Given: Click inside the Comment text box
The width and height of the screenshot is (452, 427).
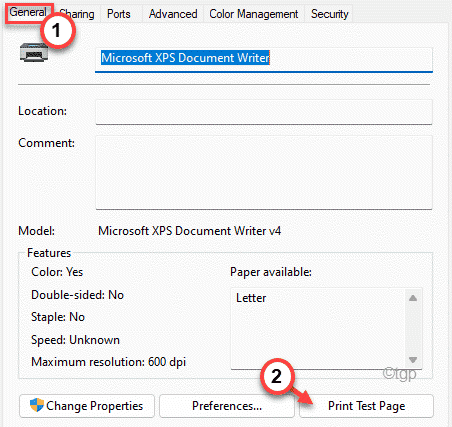Looking at the screenshot, I should 264,172.
